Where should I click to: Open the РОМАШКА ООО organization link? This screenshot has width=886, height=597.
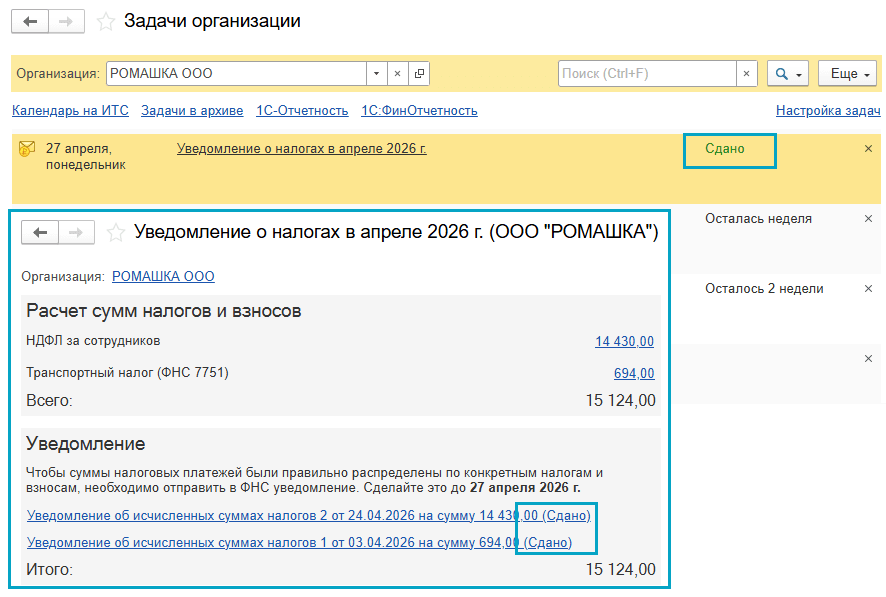tap(163, 276)
